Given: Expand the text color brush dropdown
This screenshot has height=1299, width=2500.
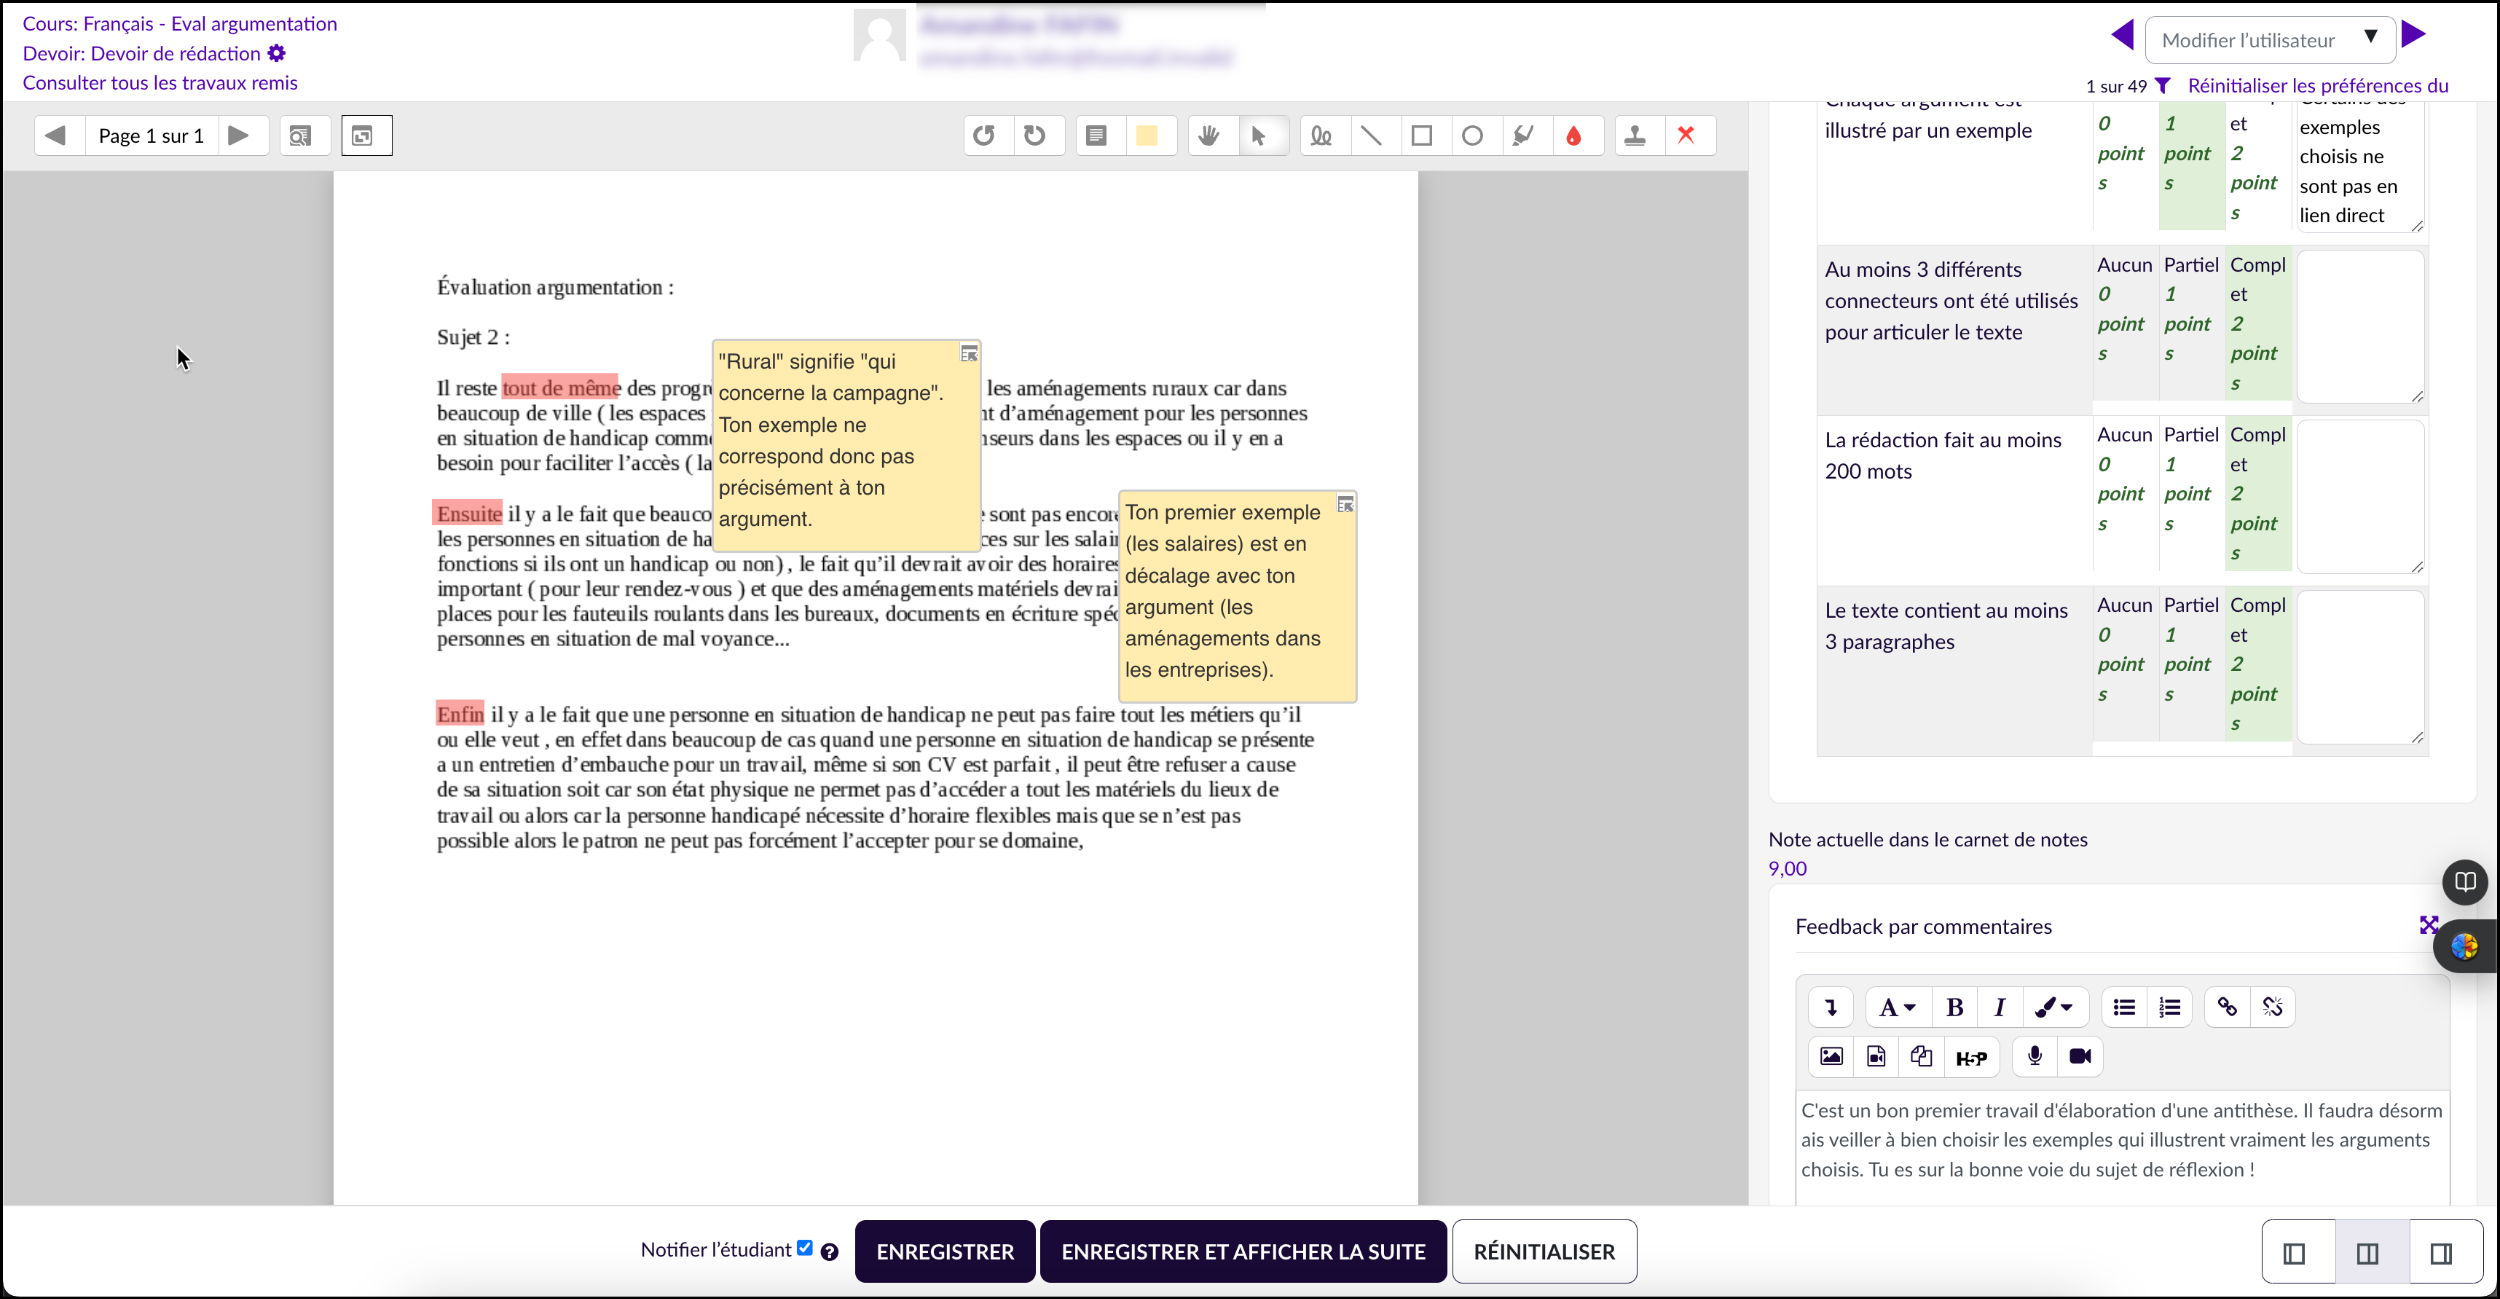Looking at the screenshot, I should [2054, 1007].
